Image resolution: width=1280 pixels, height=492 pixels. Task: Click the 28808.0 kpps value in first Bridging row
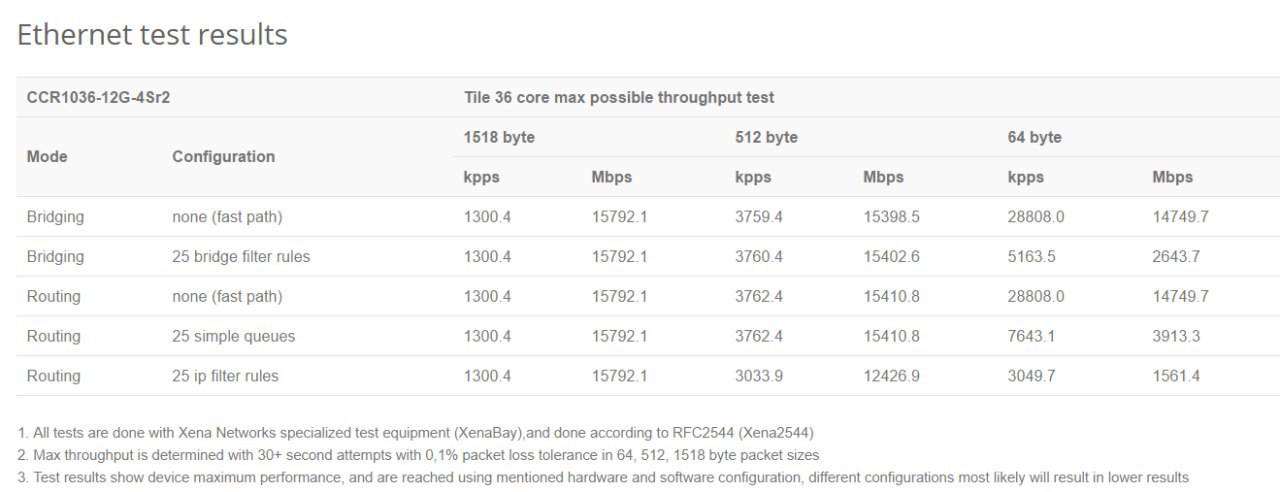click(x=1035, y=217)
